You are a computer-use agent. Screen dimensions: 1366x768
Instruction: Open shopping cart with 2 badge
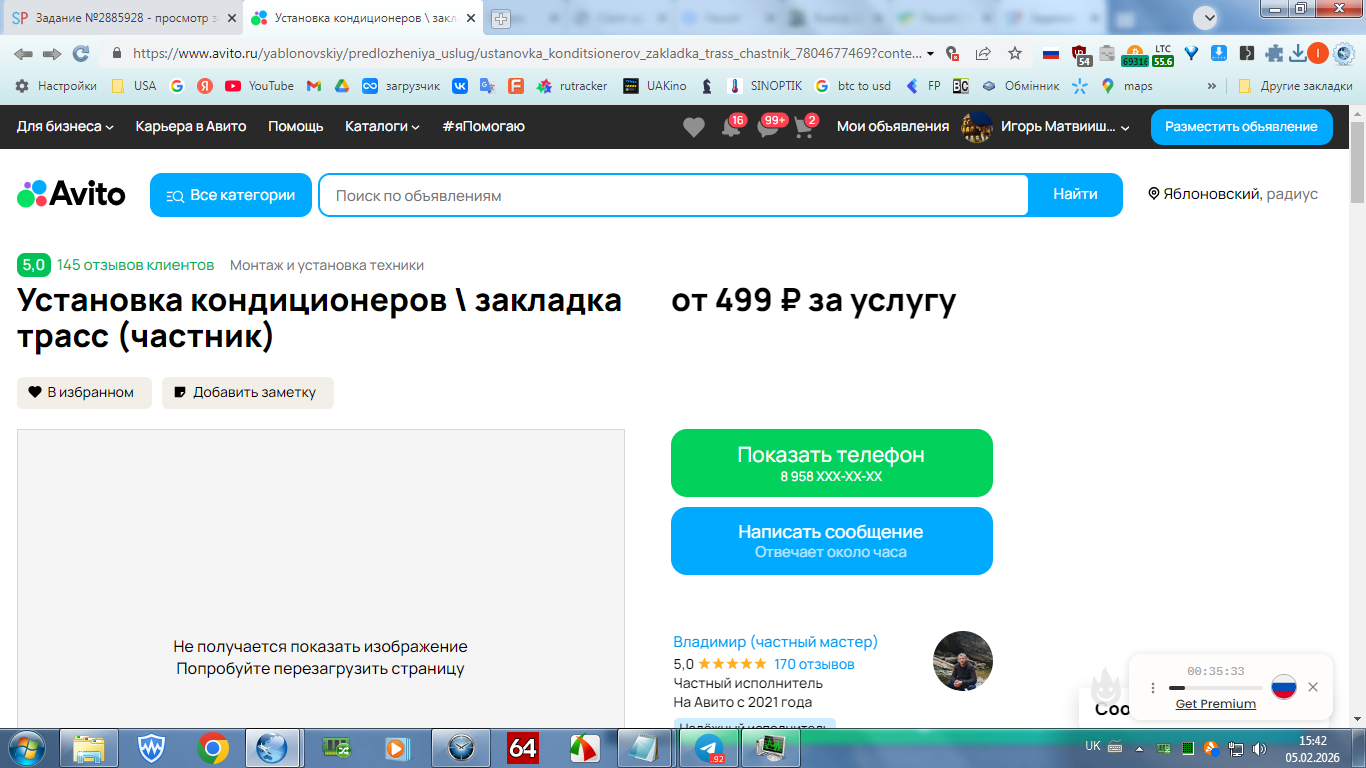click(x=804, y=127)
